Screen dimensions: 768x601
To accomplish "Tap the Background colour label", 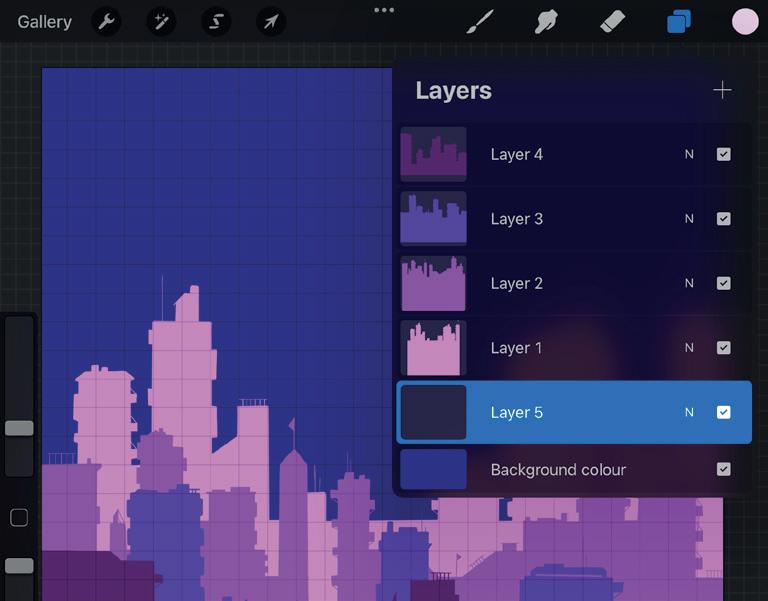I will tap(558, 470).
